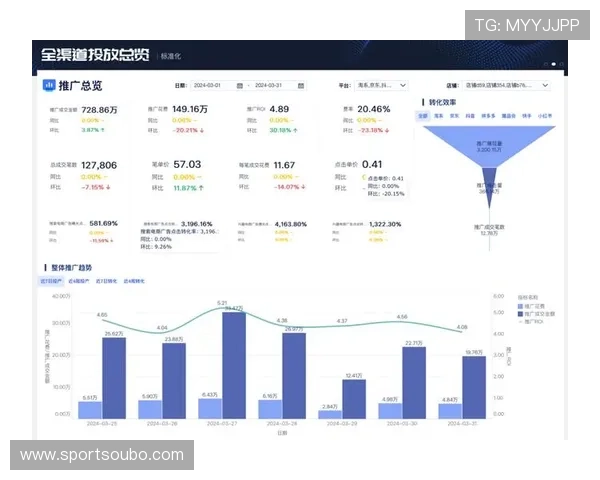
Task: Click the light bar labeled 2.84万
Action: click(330, 415)
